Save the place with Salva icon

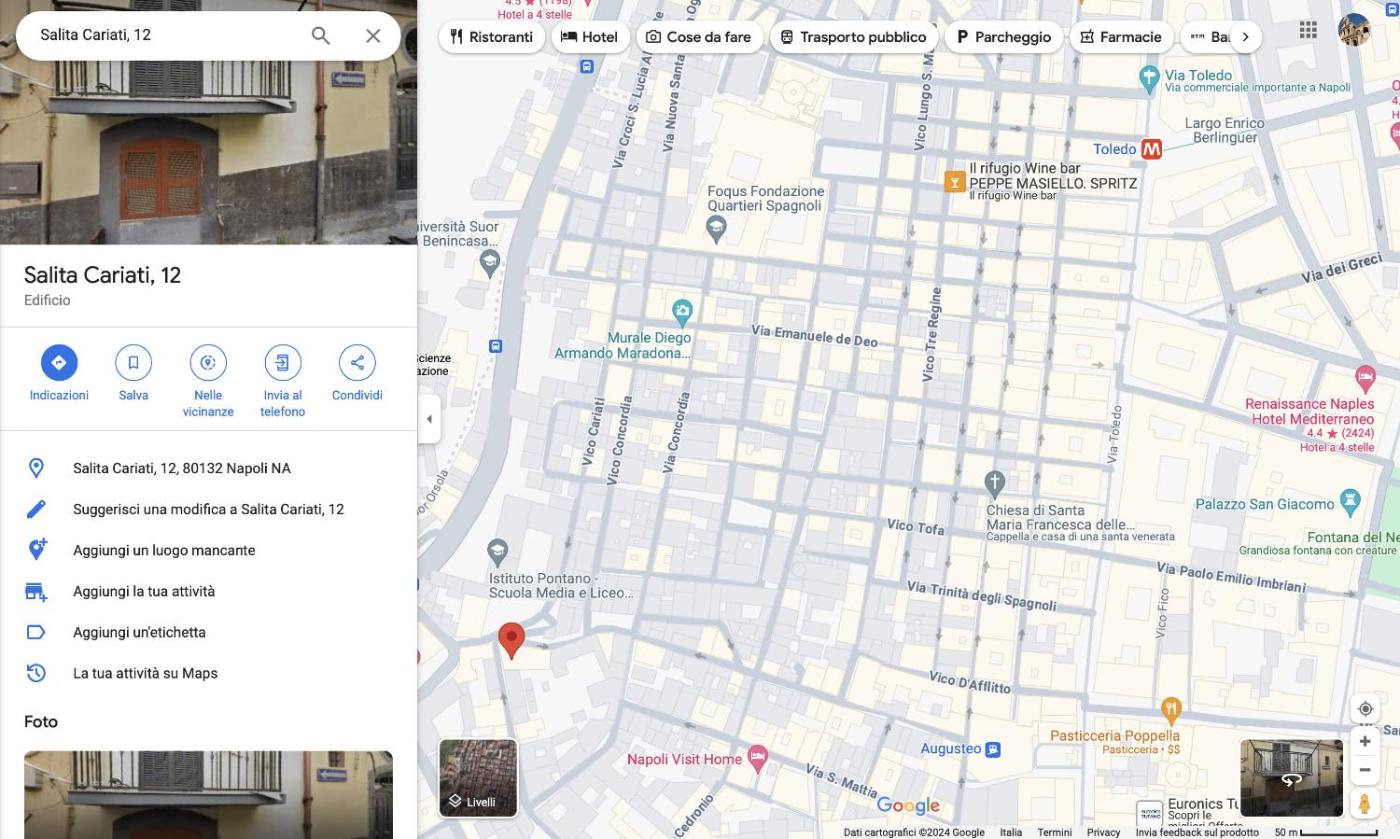[133, 363]
